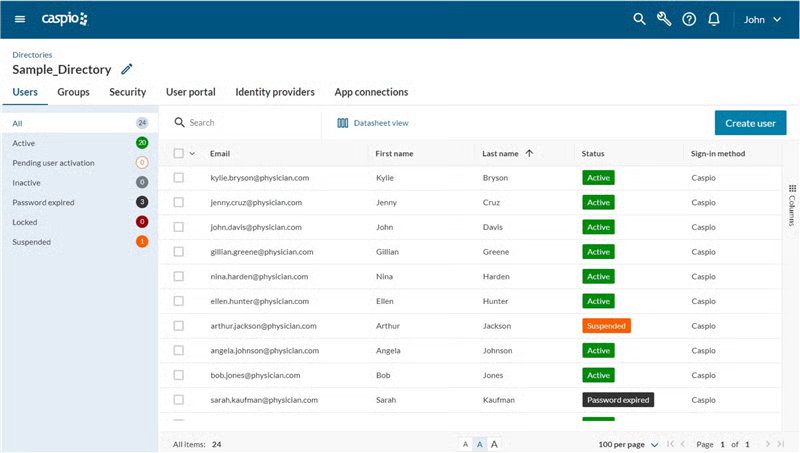Screen dimensions: 800x453
Task: Click the Password expired count badge 3
Action: 142,202
